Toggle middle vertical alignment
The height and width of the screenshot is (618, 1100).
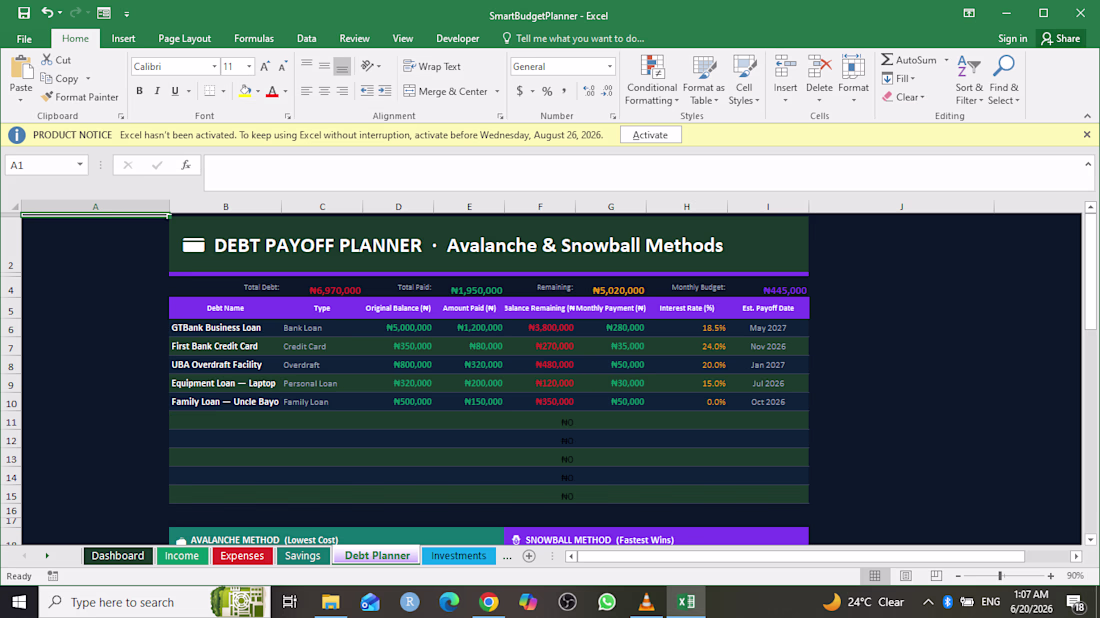(324, 67)
